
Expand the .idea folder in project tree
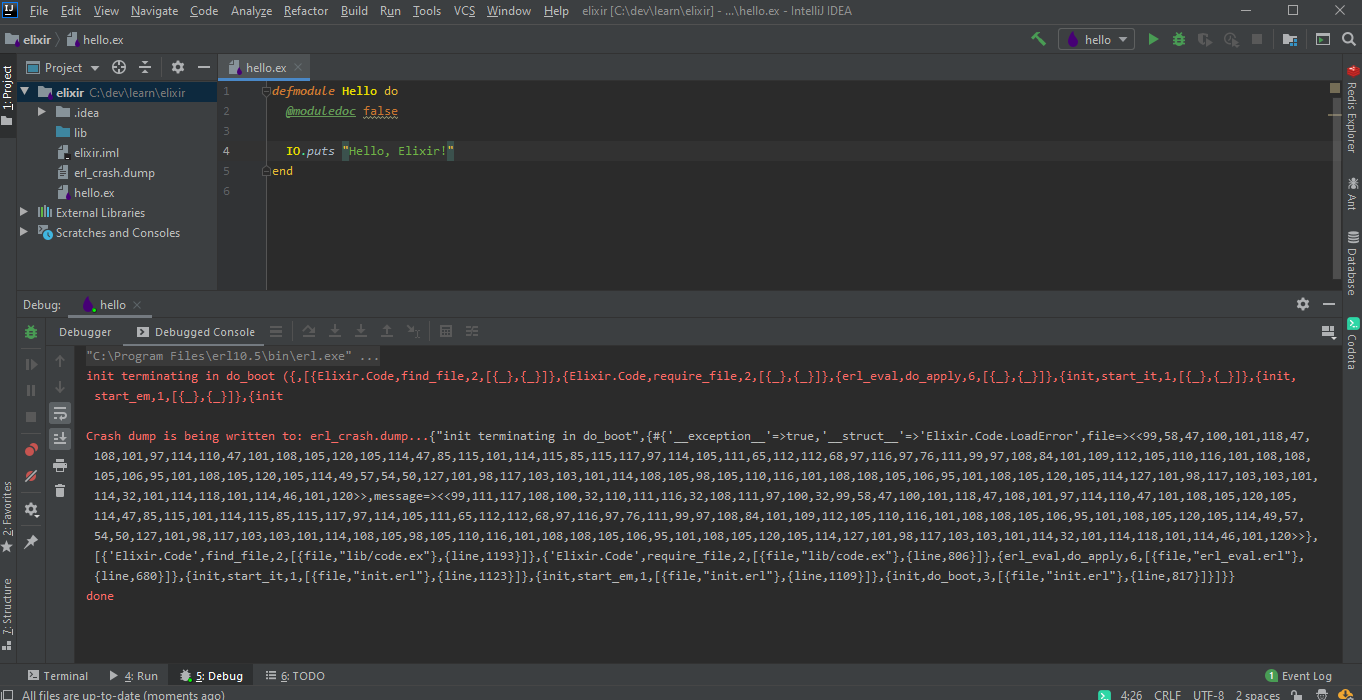tap(41, 112)
